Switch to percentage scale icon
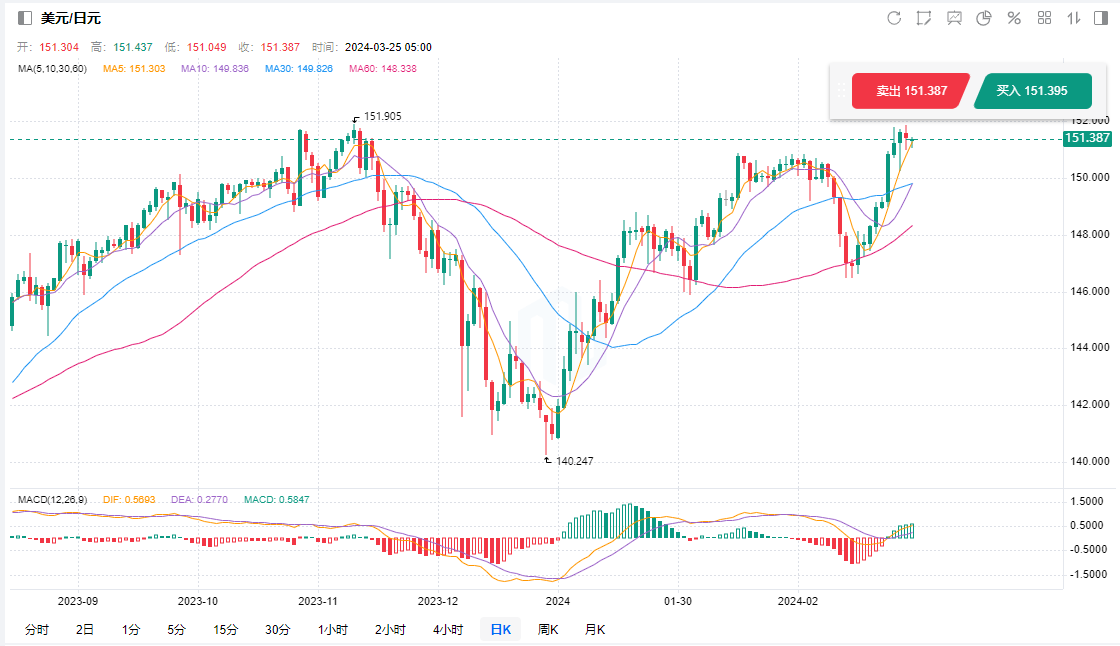The height and width of the screenshot is (646, 1120). click(x=1014, y=18)
